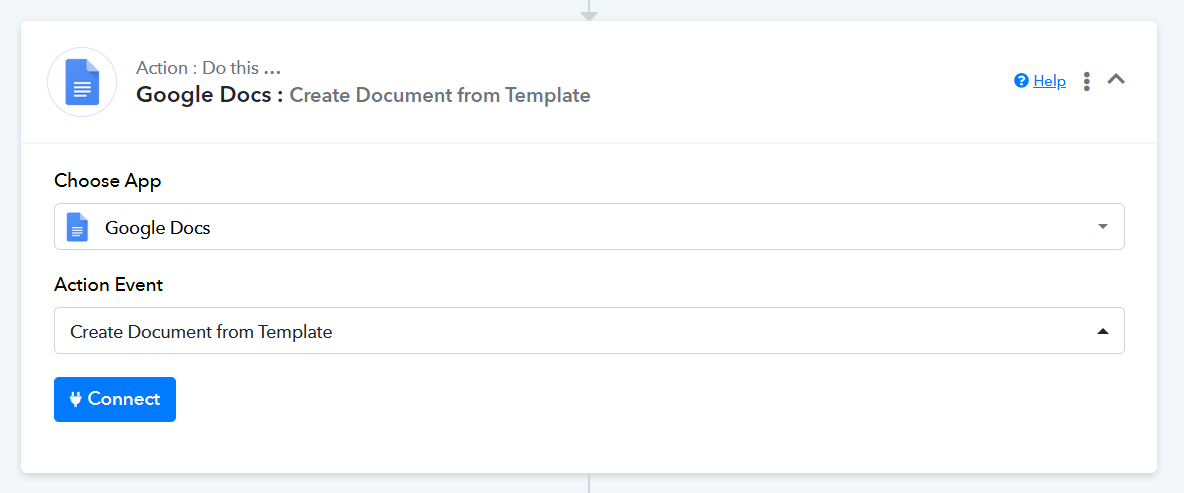This screenshot has width=1184, height=493.
Task: Expand the Choose App dropdown arrow
Action: click(1103, 227)
